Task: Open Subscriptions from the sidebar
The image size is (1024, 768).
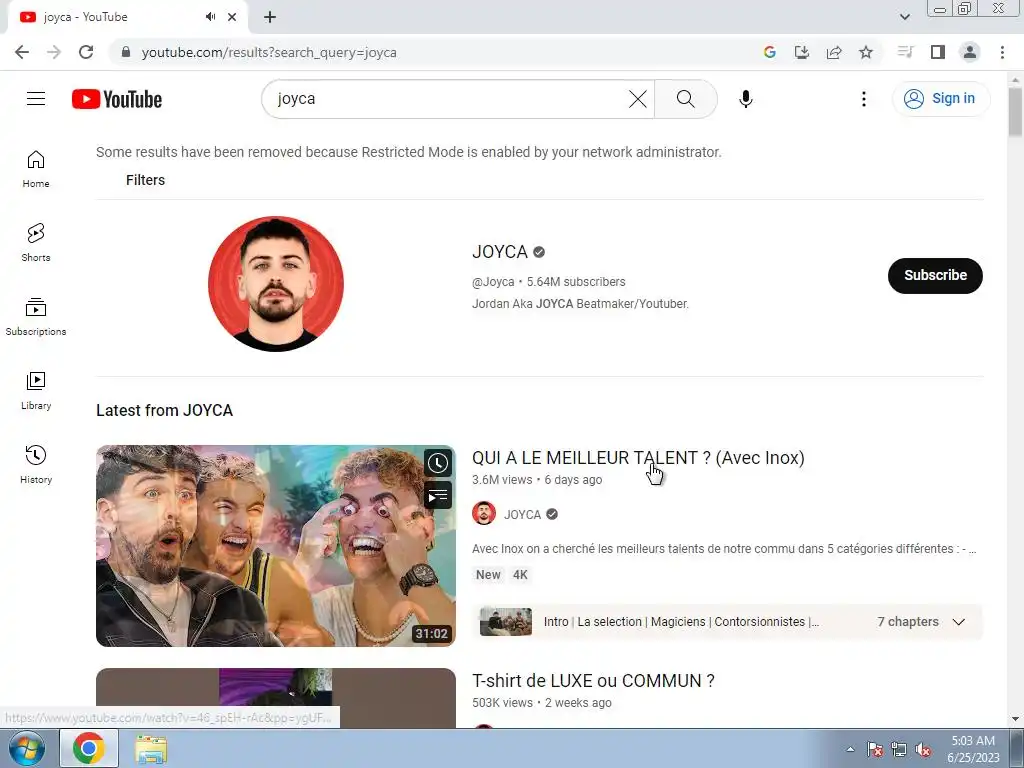Action: (x=36, y=317)
